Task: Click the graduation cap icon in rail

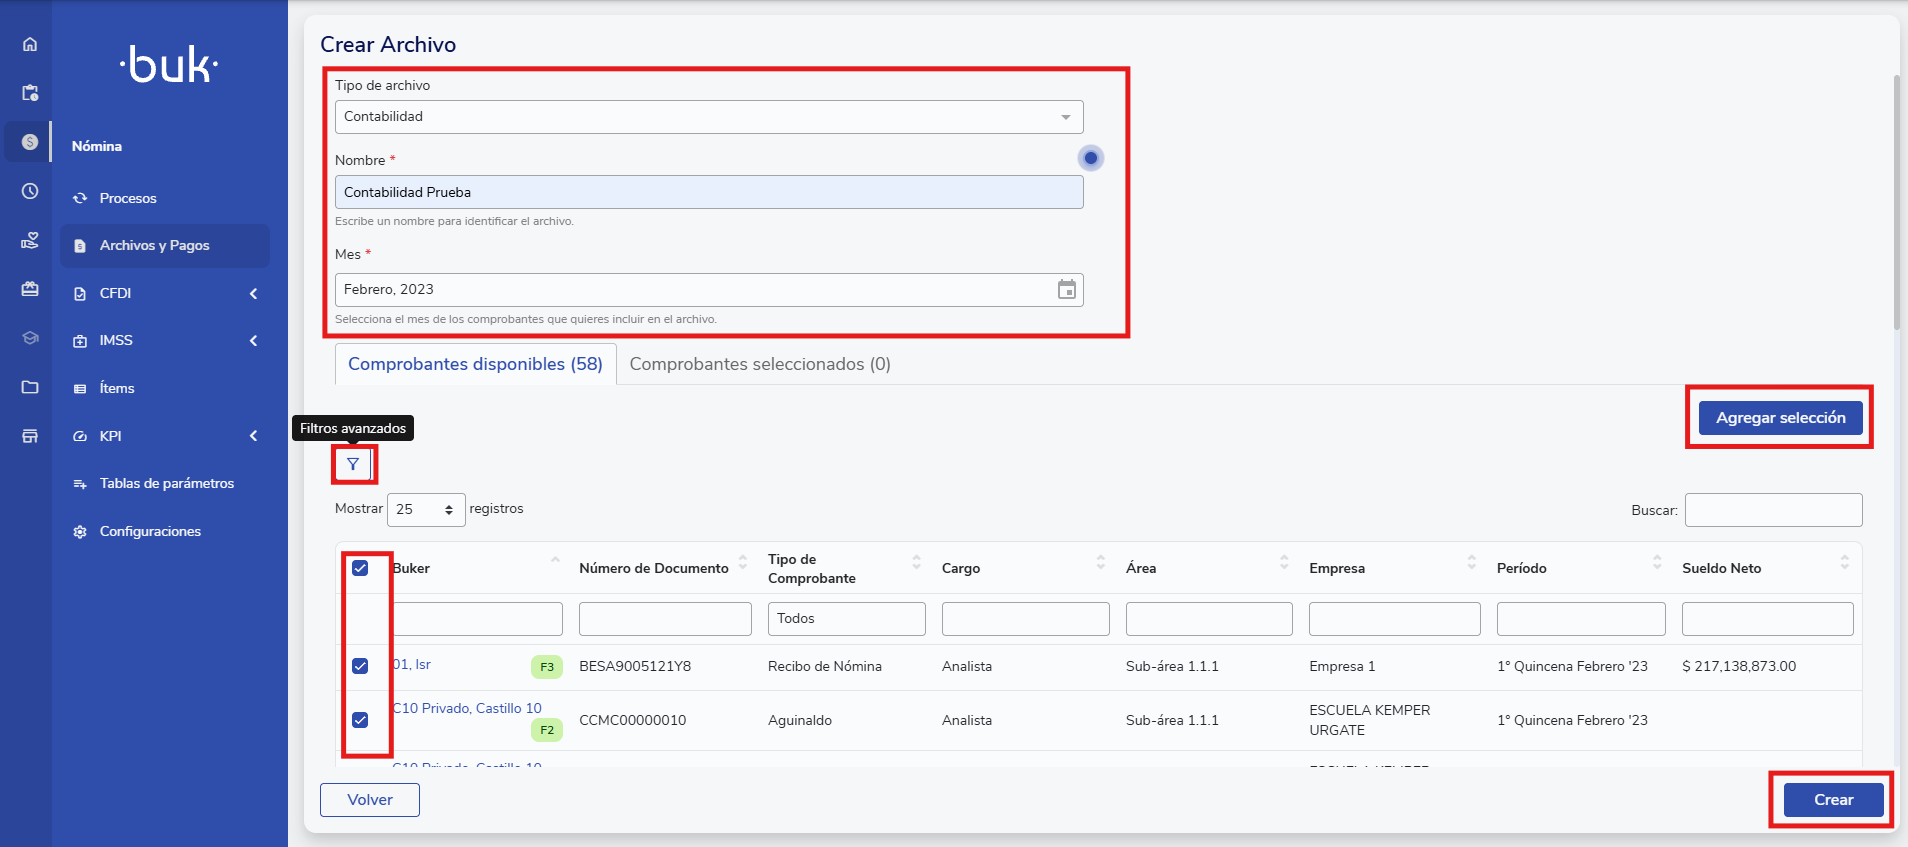Action: point(30,338)
